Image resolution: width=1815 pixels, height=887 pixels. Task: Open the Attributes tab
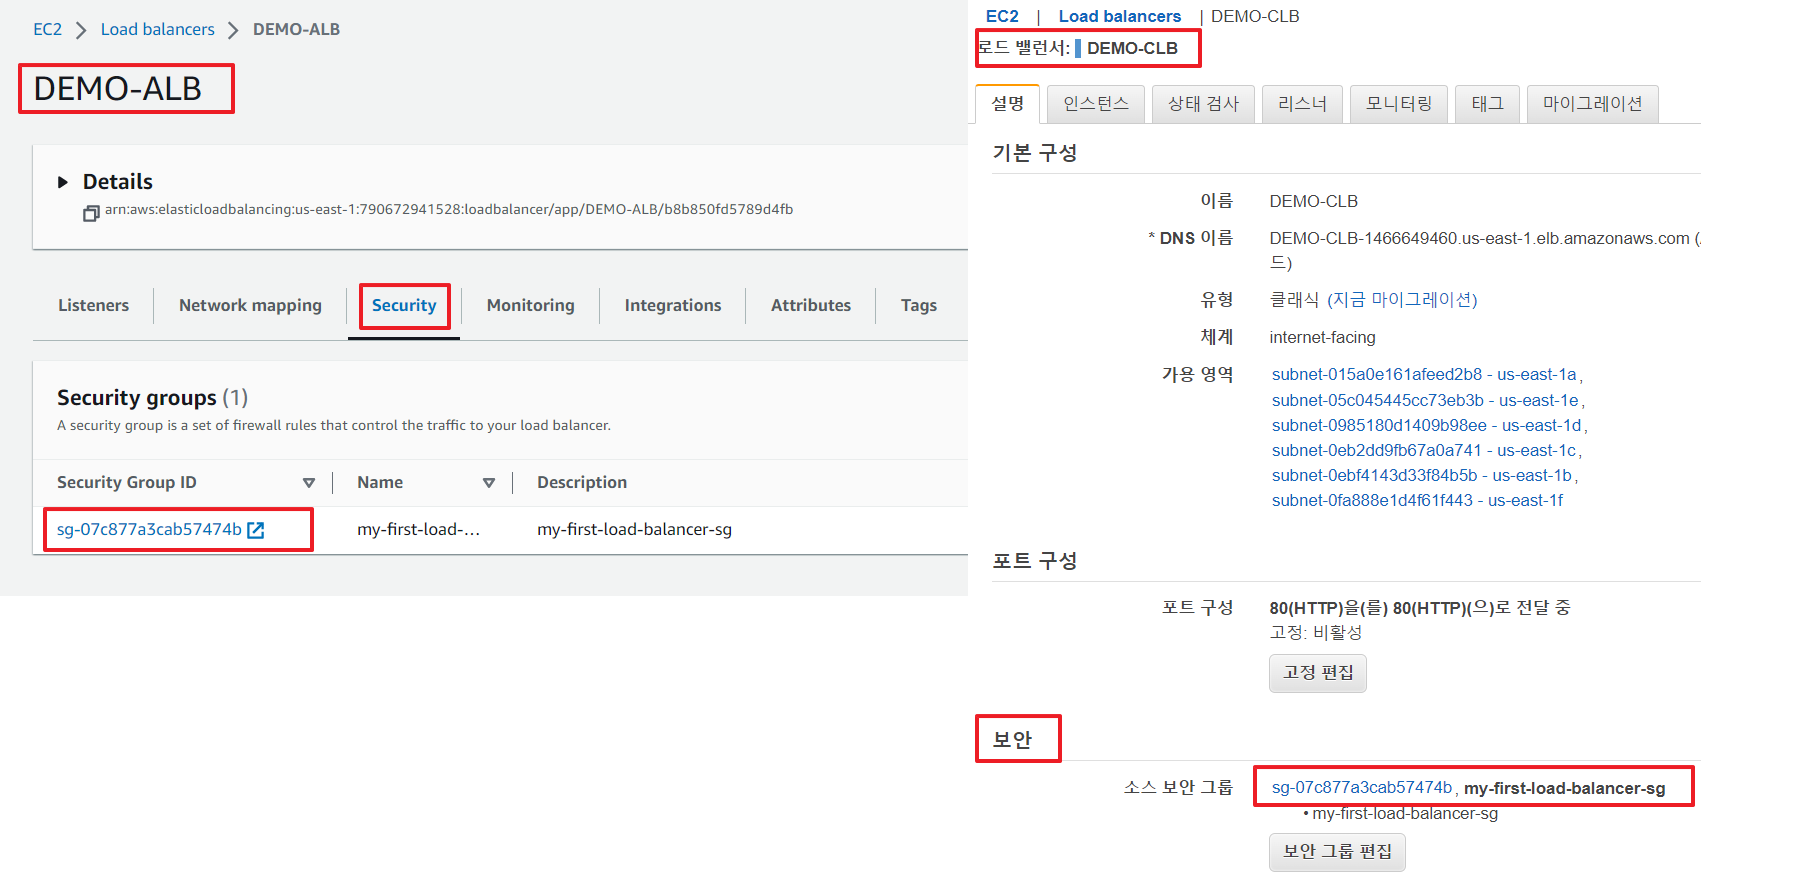coord(811,305)
